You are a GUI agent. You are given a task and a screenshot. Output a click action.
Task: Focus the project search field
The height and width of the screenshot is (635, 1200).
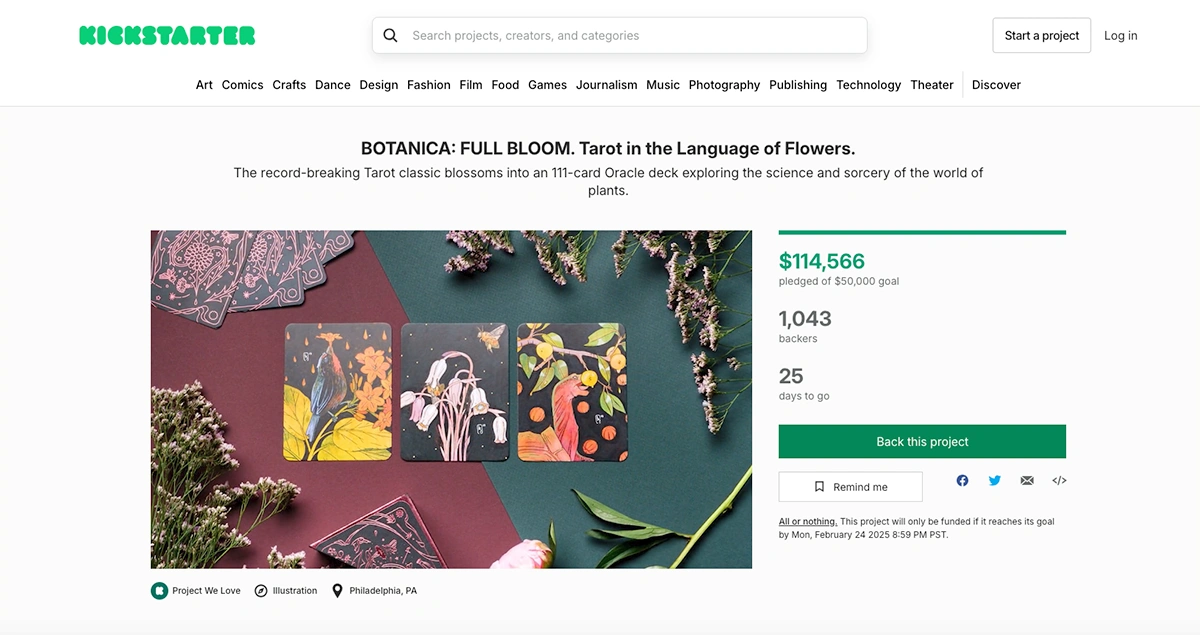(630, 36)
